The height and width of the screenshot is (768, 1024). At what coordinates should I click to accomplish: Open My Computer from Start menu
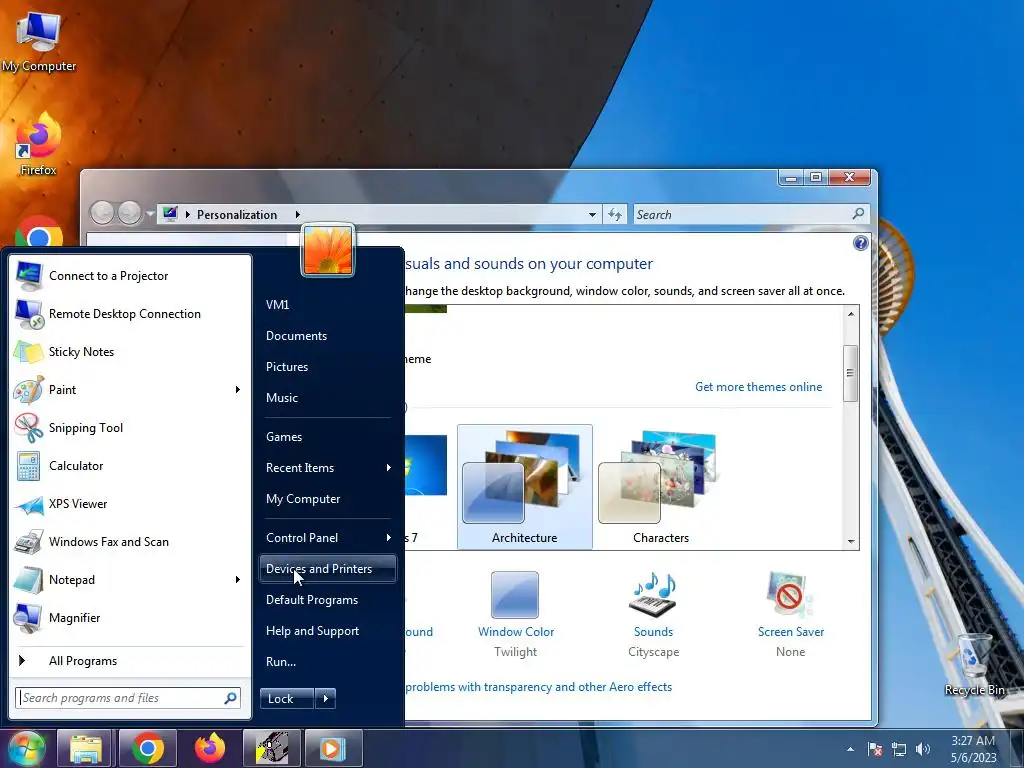[x=328, y=499]
